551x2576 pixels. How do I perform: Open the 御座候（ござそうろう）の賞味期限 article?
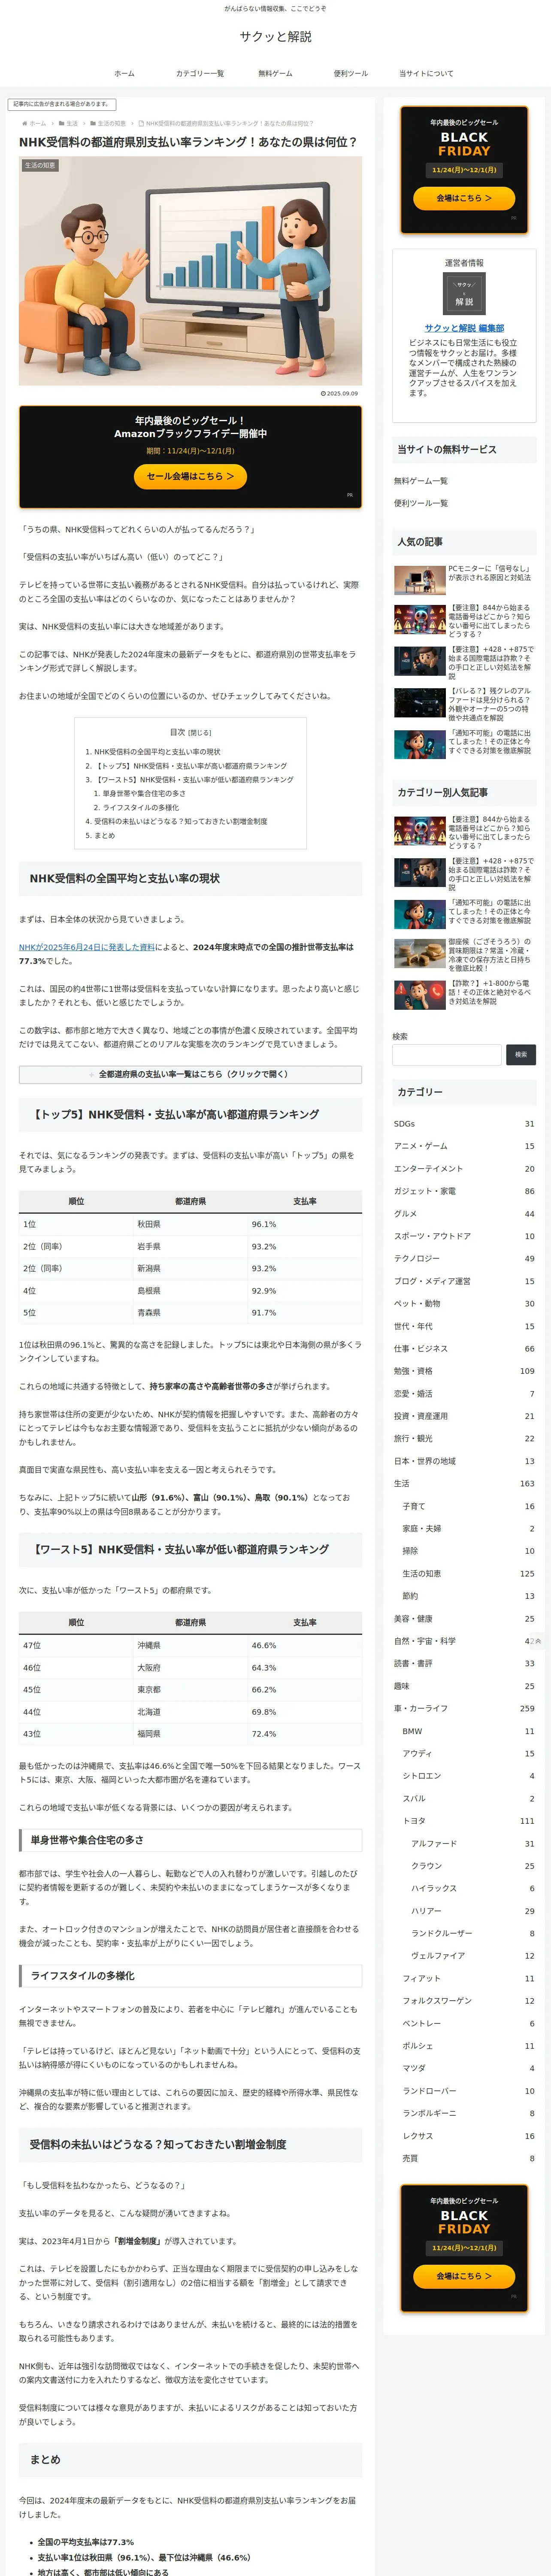pyautogui.click(x=464, y=954)
